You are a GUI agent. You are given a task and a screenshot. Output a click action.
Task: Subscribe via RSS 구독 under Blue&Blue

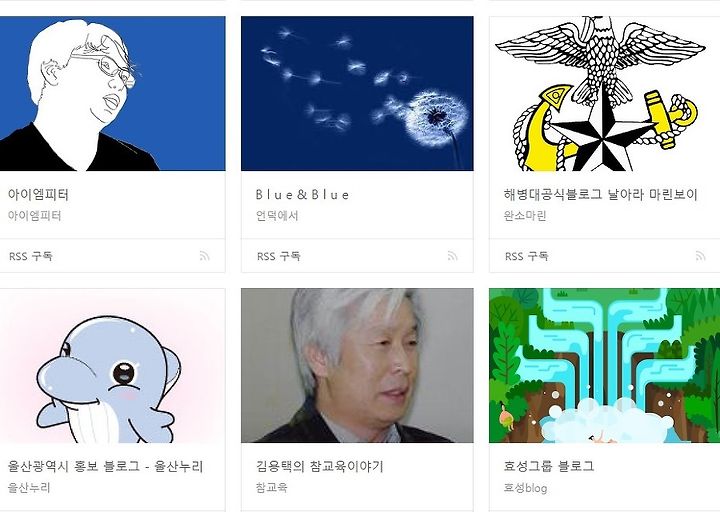pyautogui.click(x=279, y=256)
